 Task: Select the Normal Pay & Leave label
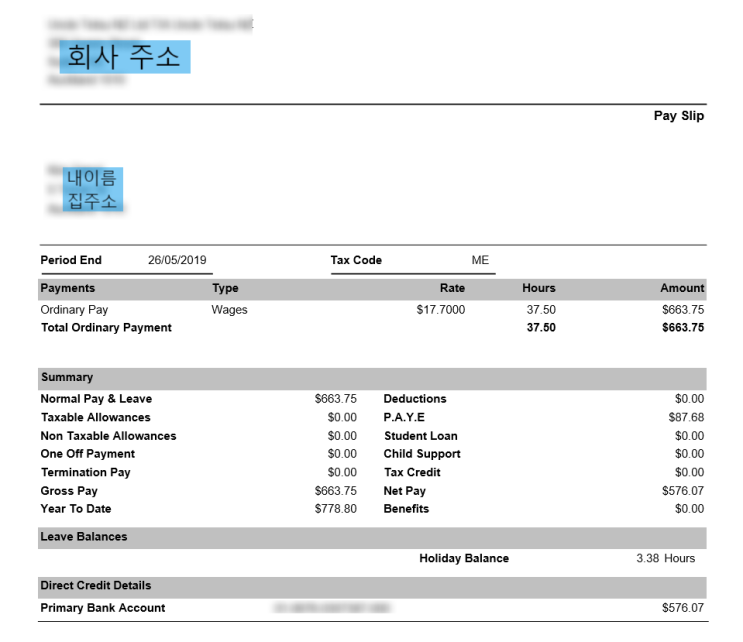click(96, 399)
